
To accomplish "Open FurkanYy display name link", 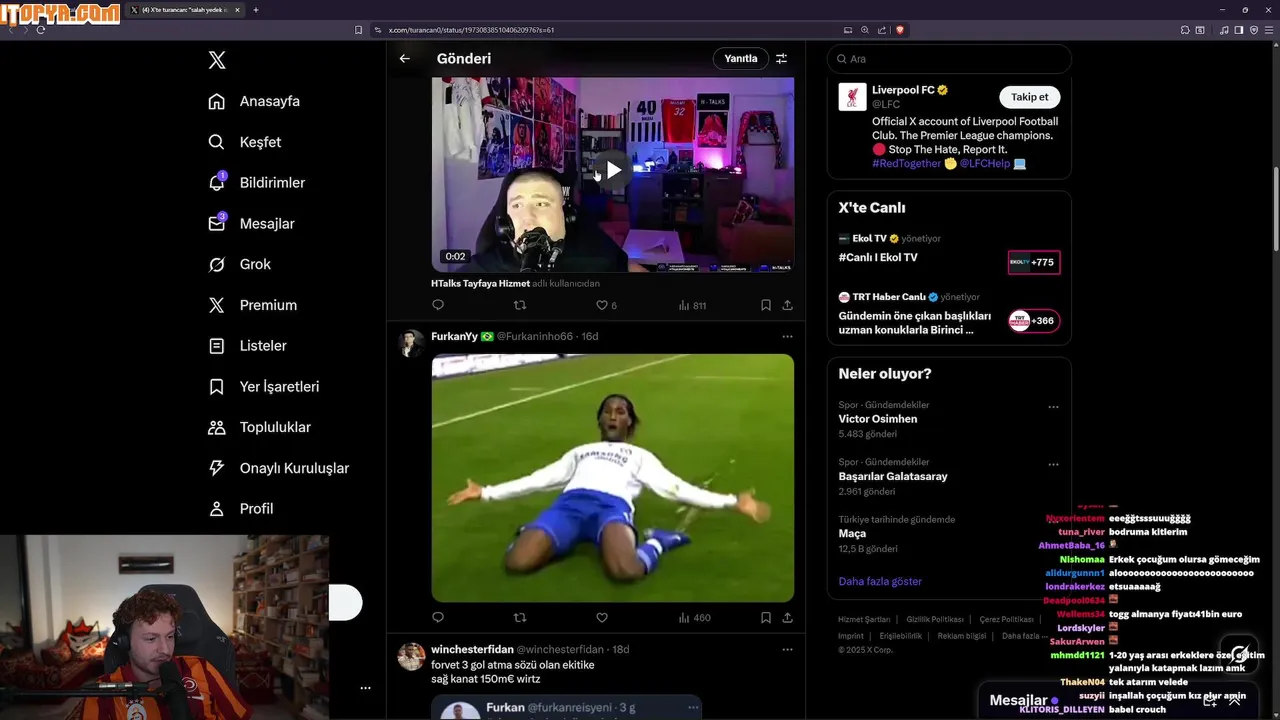I will [454, 337].
